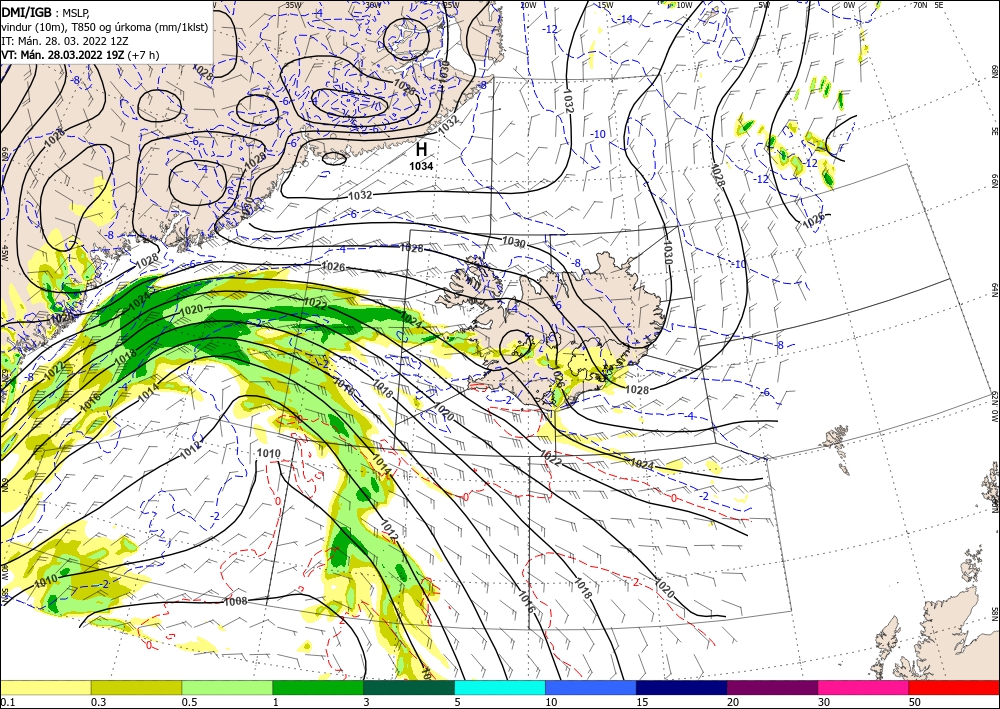Click the '-14' temperature contour label
Viewport: 1000px width, 709px height.
click(x=625, y=19)
